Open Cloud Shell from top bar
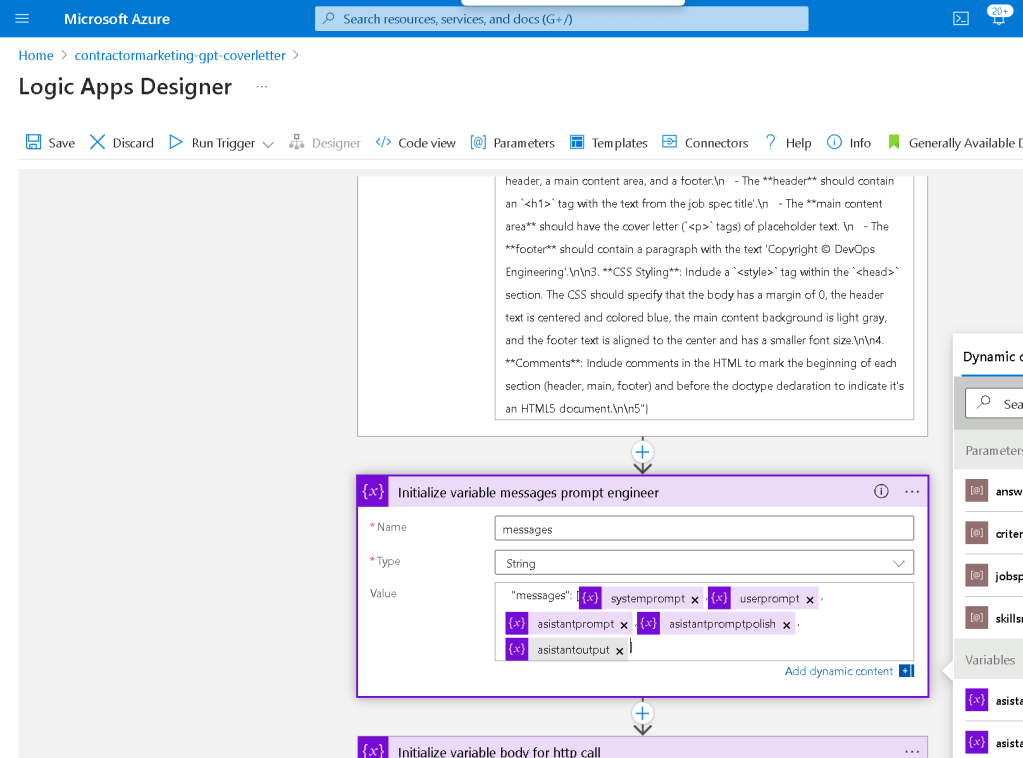 point(960,18)
